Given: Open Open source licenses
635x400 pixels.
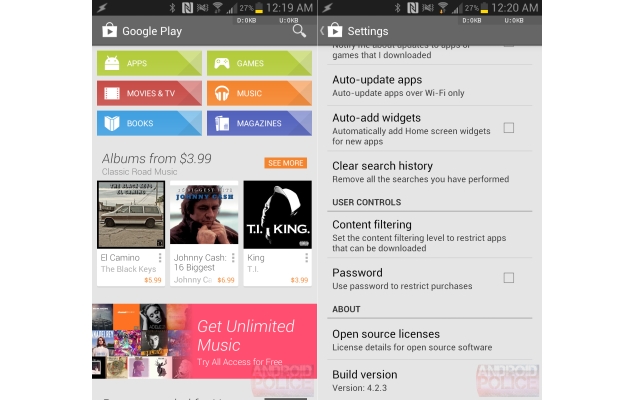Looking at the screenshot, I should pos(430,340).
